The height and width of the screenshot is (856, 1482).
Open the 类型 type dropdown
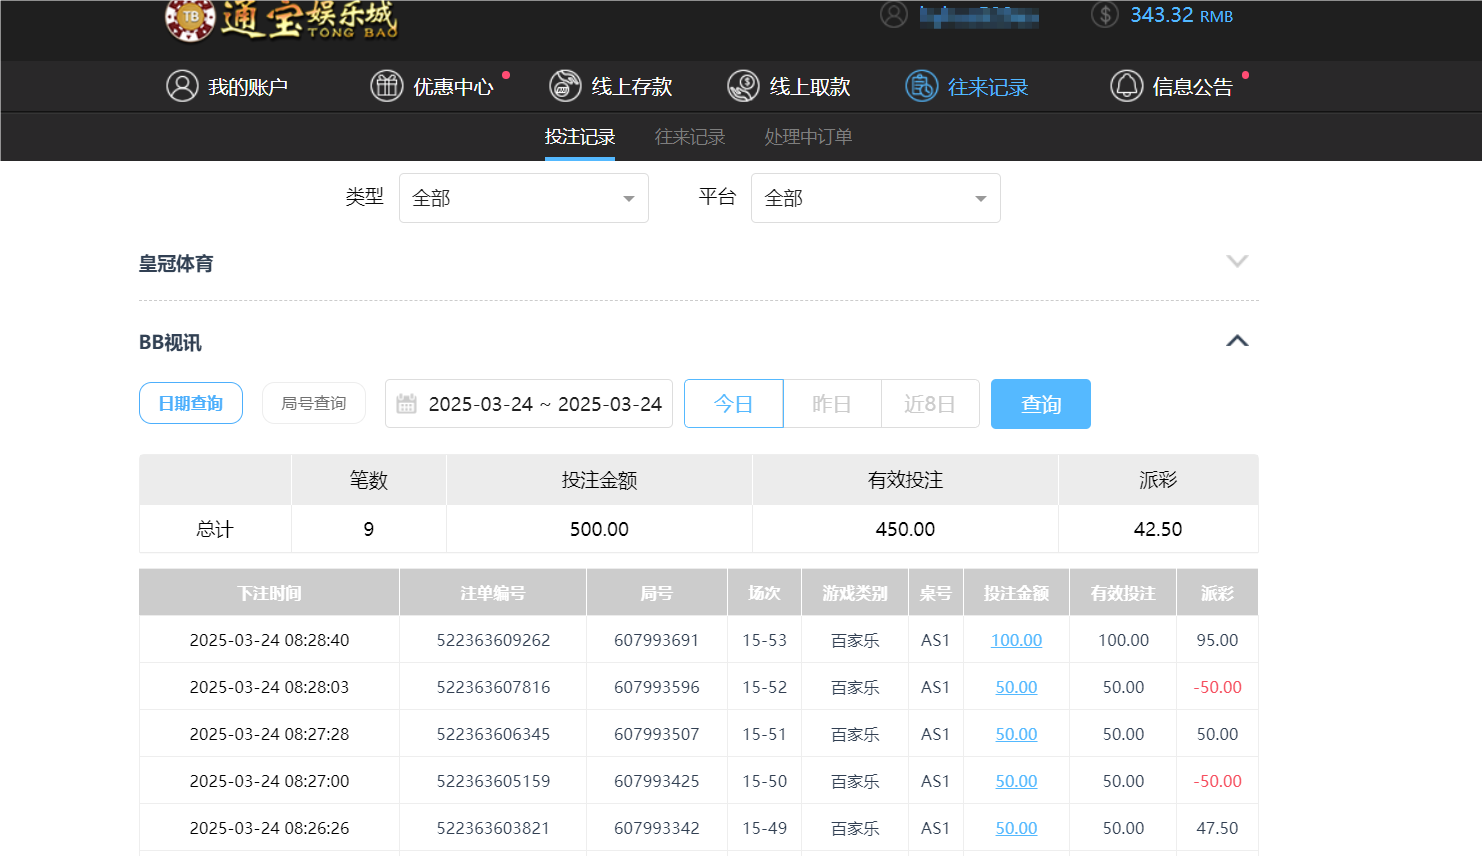(x=523, y=198)
